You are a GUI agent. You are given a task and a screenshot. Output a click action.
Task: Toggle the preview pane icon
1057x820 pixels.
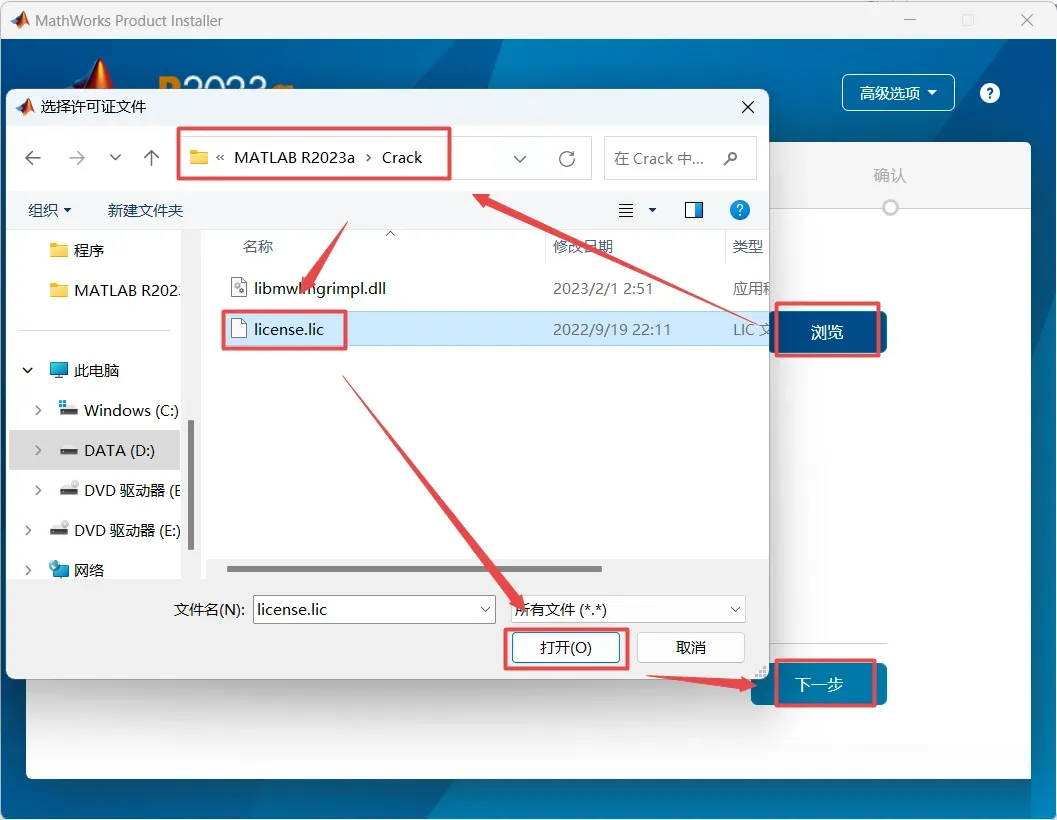click(694, 210)
